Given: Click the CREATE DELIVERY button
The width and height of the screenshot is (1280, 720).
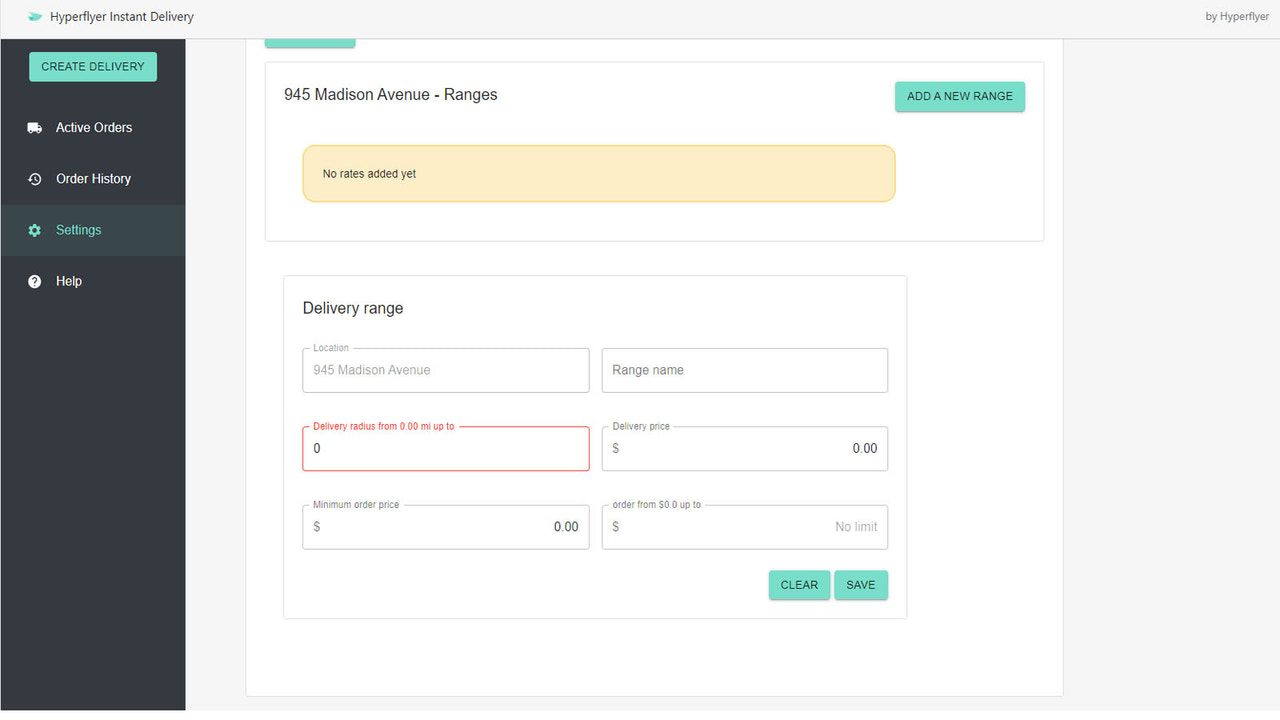Looking at the screenshot, I should pos(92,66).
